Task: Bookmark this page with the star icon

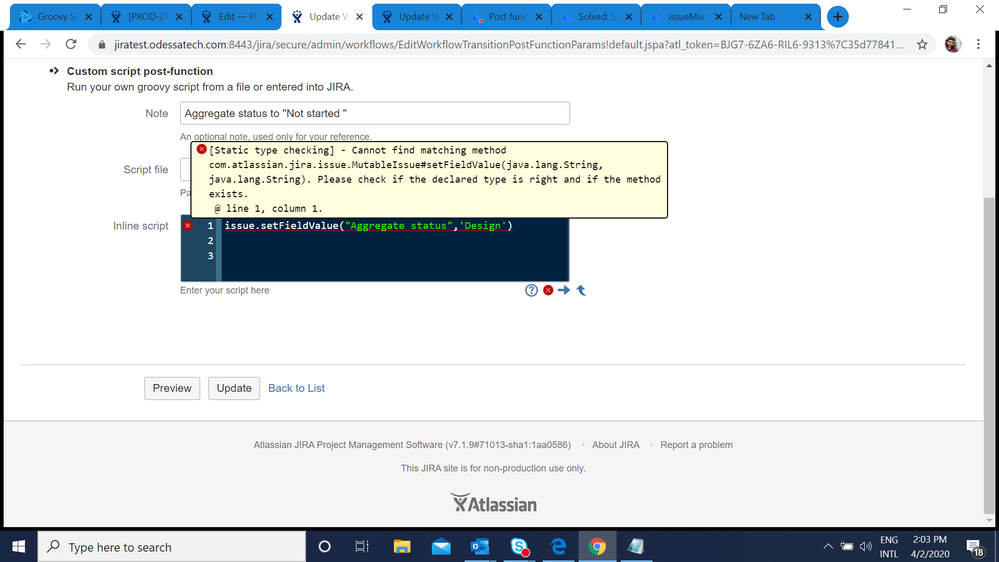Action: [x=922, y=45]
